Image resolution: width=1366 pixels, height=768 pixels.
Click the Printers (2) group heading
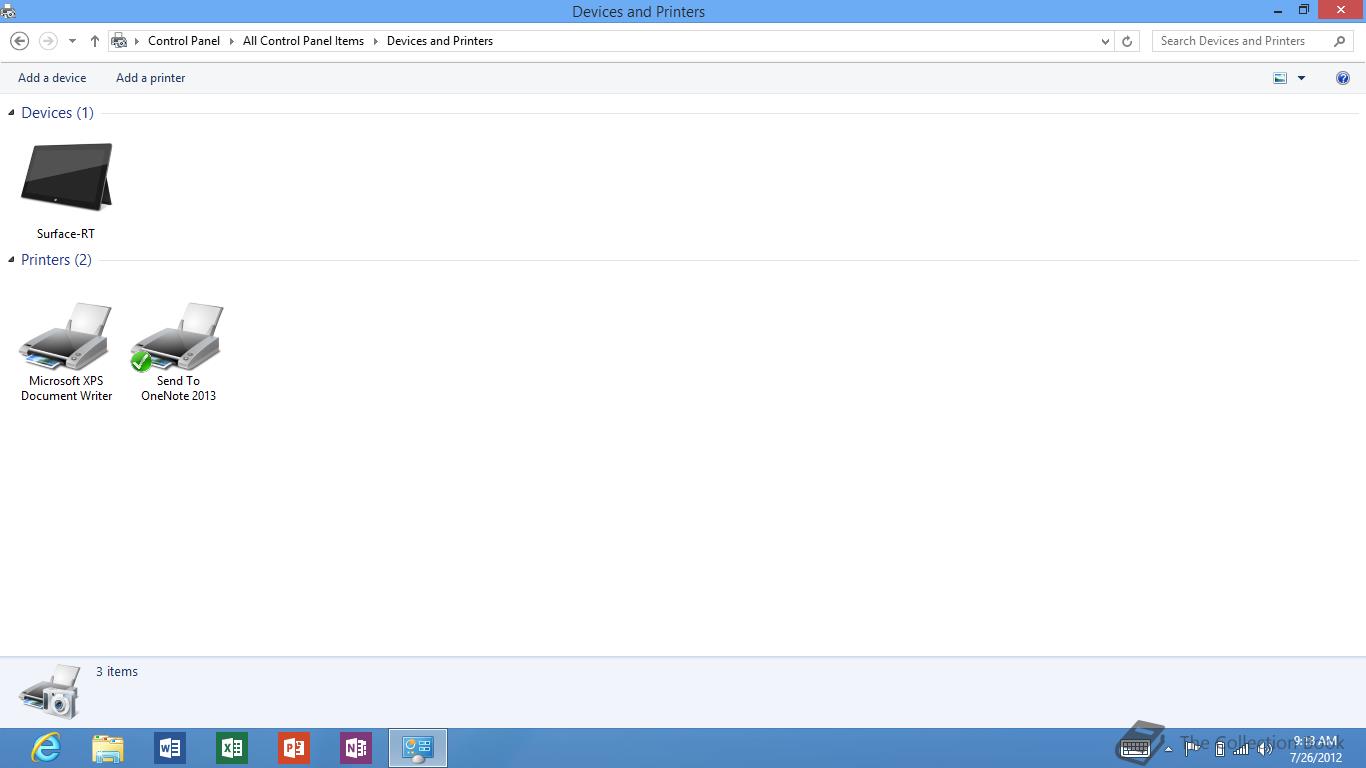tap(56, 260)
